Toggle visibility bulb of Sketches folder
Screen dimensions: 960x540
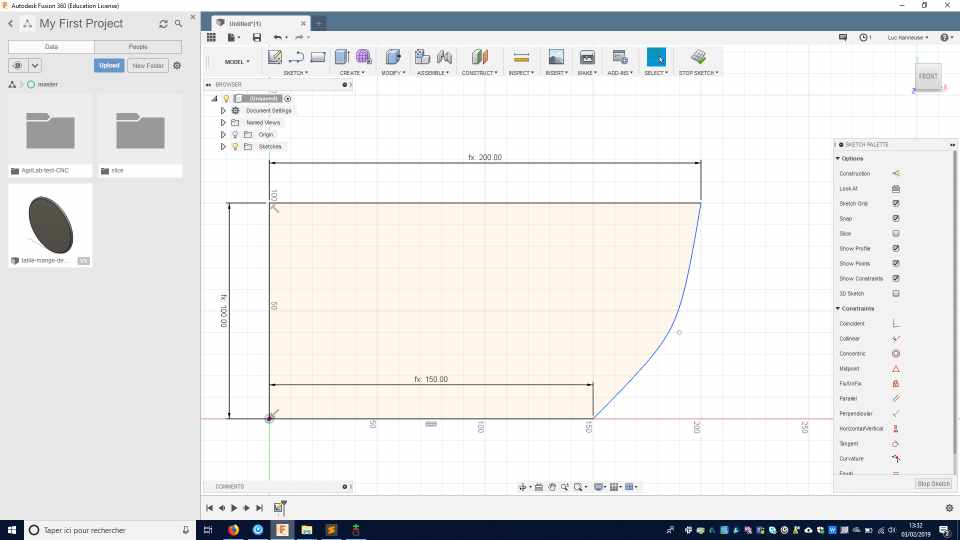coord(235,146)
